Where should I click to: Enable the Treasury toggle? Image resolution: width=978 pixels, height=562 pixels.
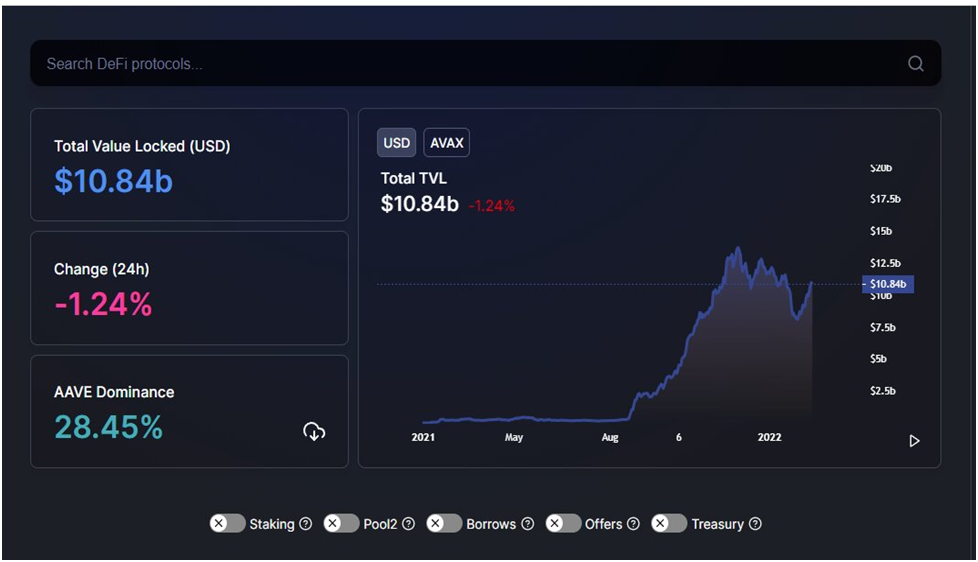pyautogui.click(x=669, y=523)
